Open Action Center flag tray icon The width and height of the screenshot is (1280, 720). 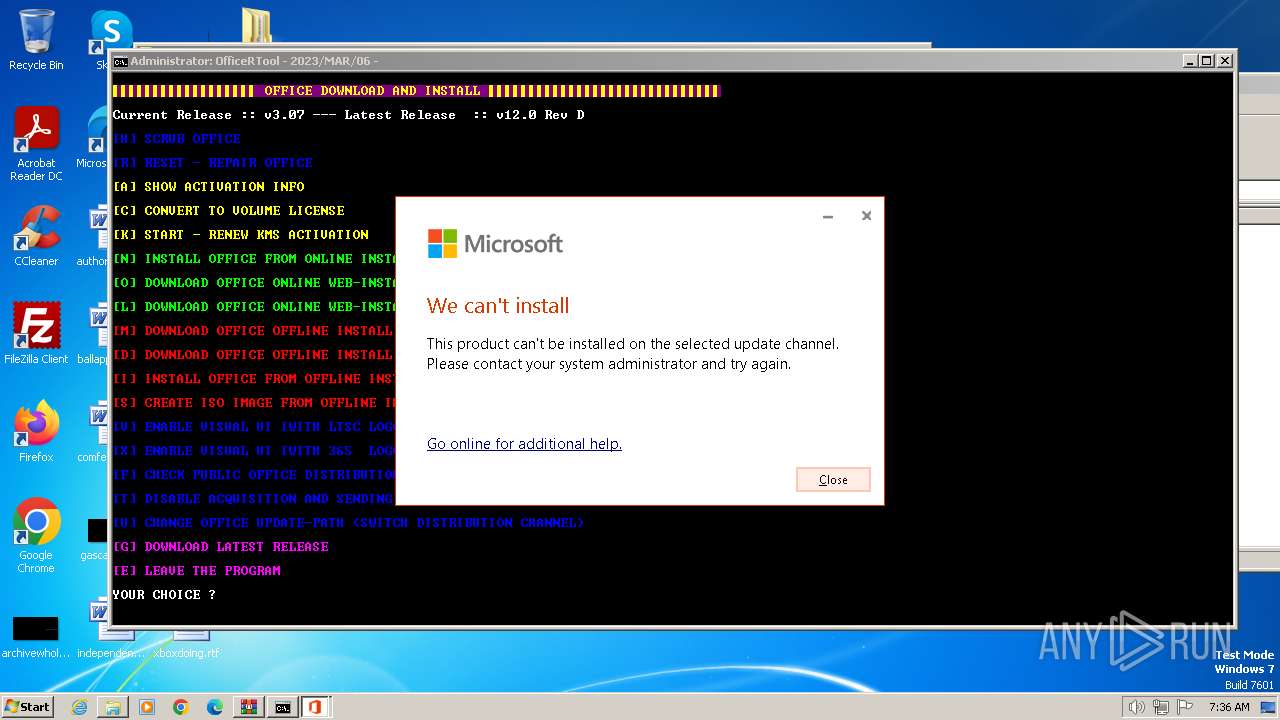(1185, 707)
